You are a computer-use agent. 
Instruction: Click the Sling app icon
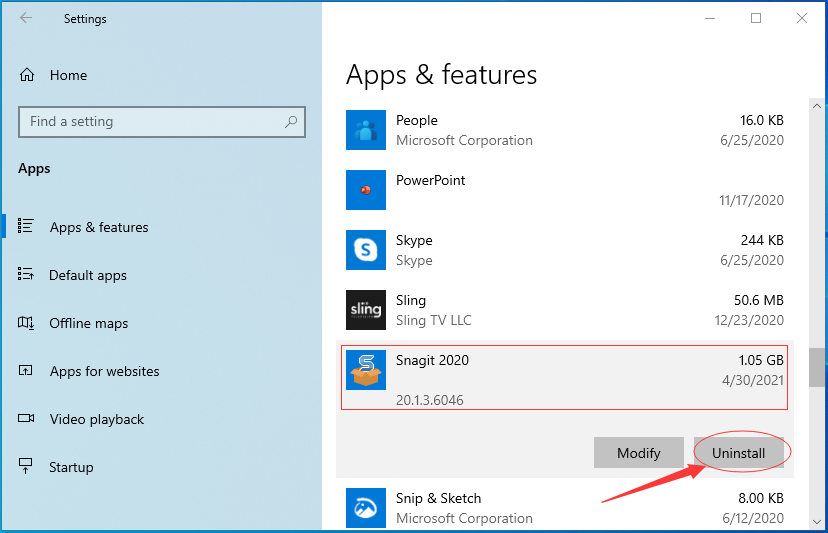tap(366, 310)
